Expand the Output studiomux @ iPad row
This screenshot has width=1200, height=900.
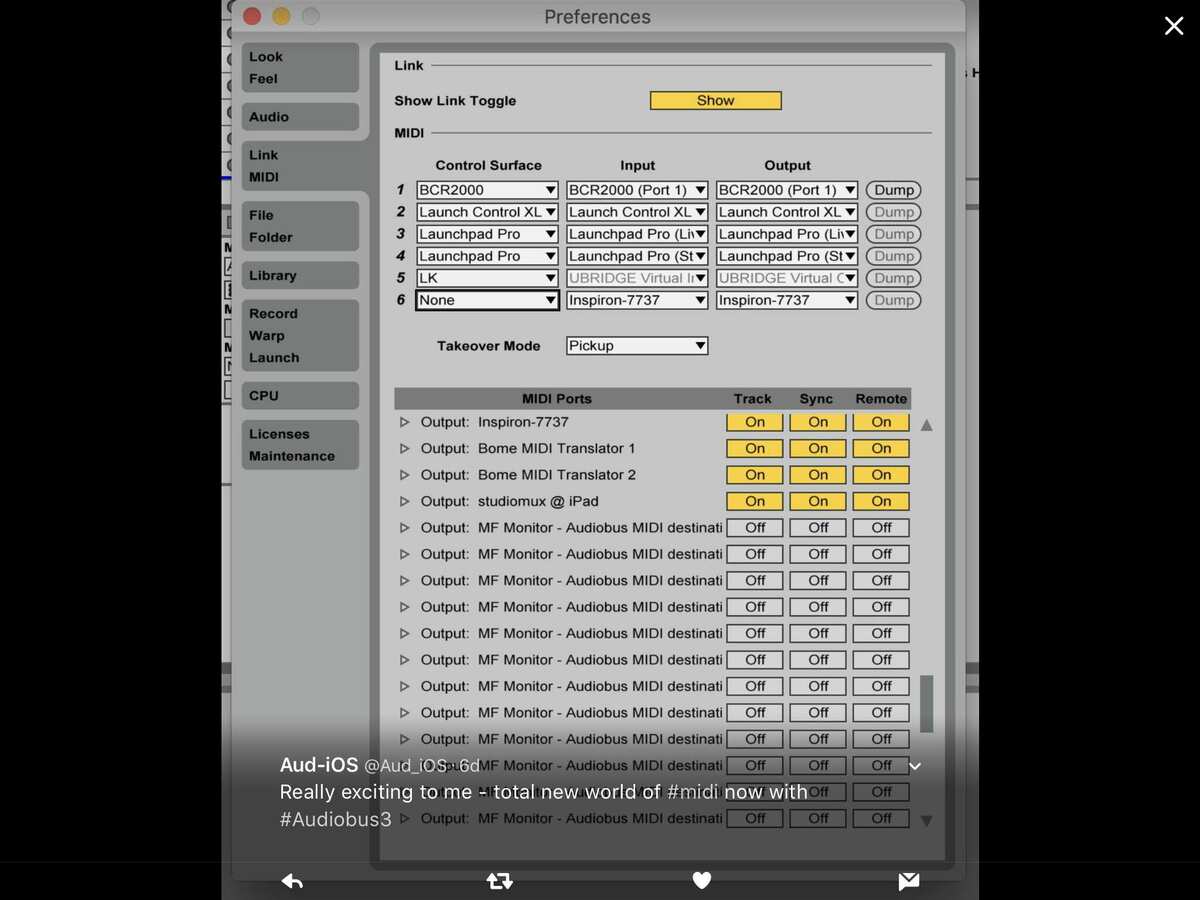[405, 502]
